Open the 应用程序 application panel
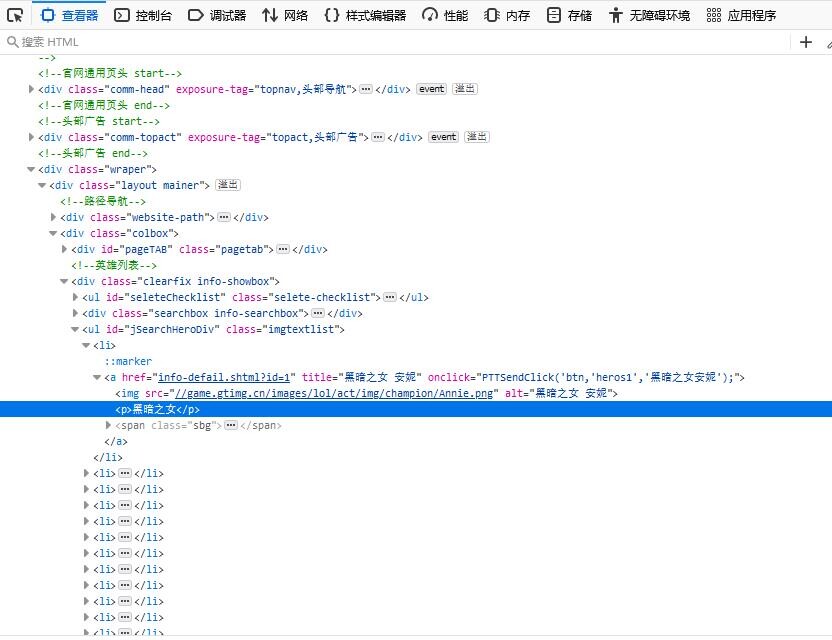The height and width of the screenshot is (640, 832). [741, 15]
